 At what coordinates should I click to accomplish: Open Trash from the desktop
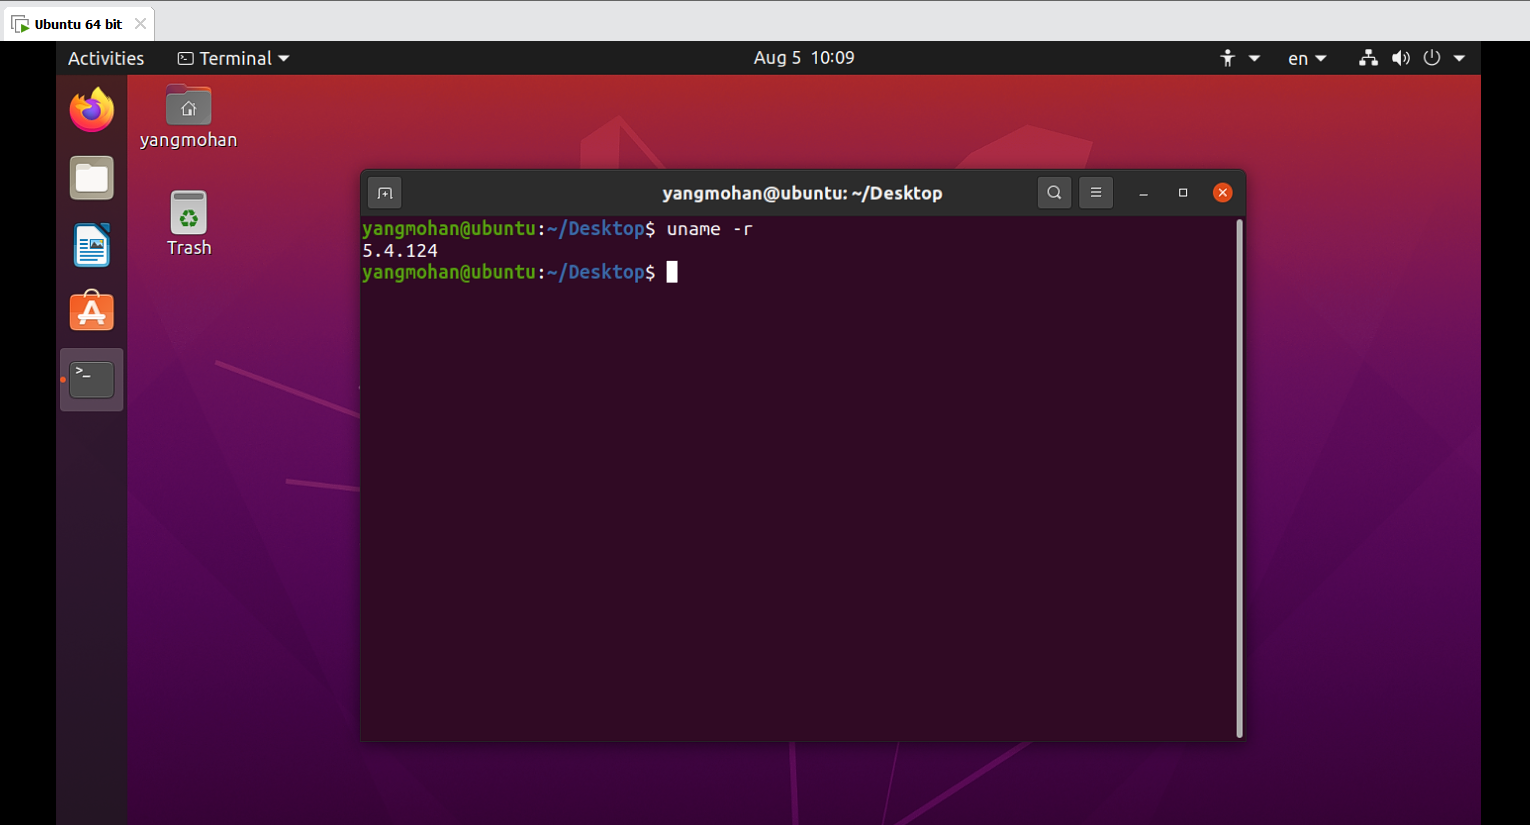click(188, 213)
